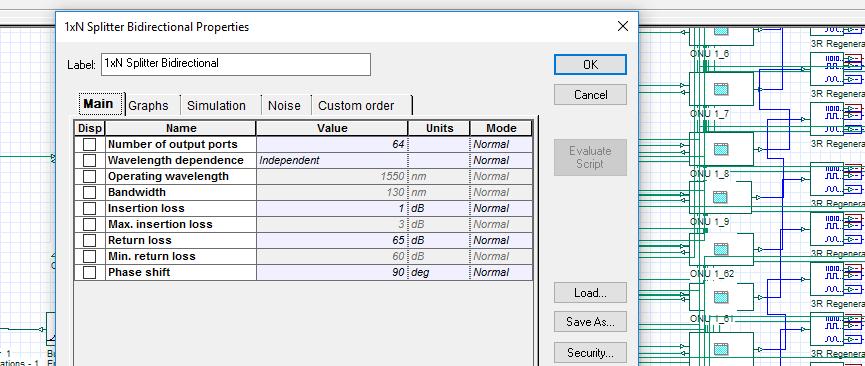Tick Disp checkbox for Return loss
The height and width of the screenshot is (366, 865).
pyautogui.click(x=89, y=241)
